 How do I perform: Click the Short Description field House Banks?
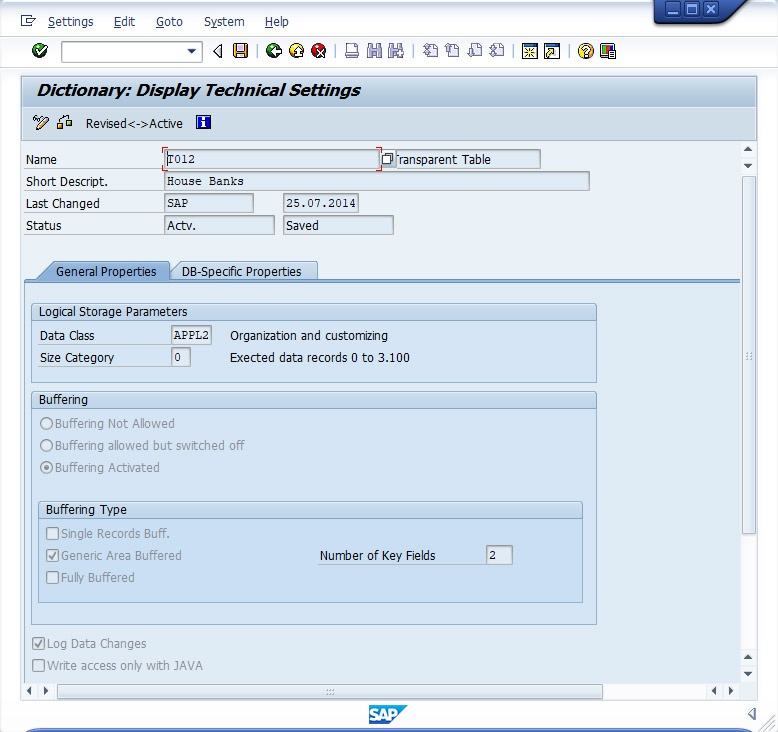click(x=377, y=181)
